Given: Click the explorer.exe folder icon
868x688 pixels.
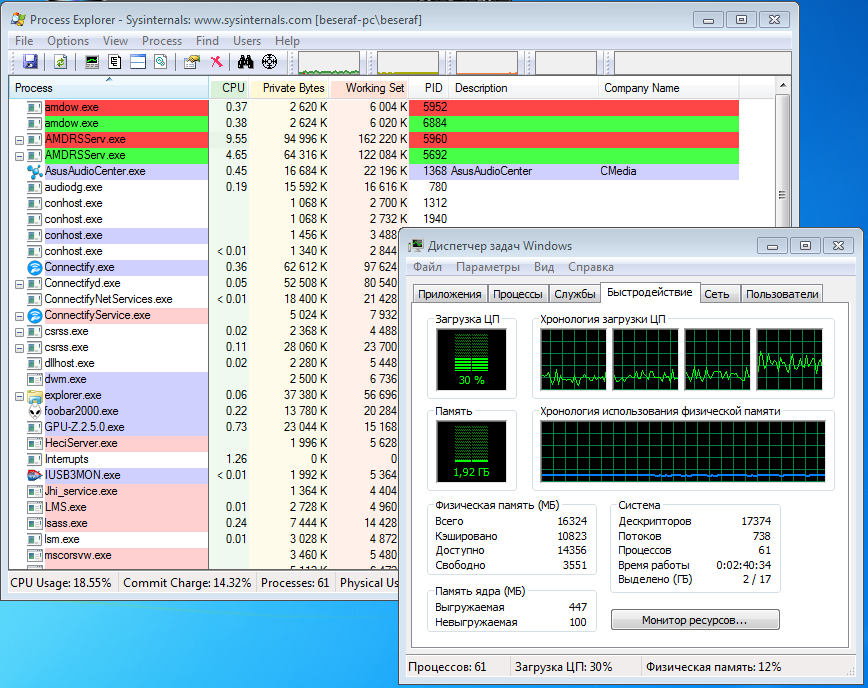Looking at the screenshot, I should 35,396.
